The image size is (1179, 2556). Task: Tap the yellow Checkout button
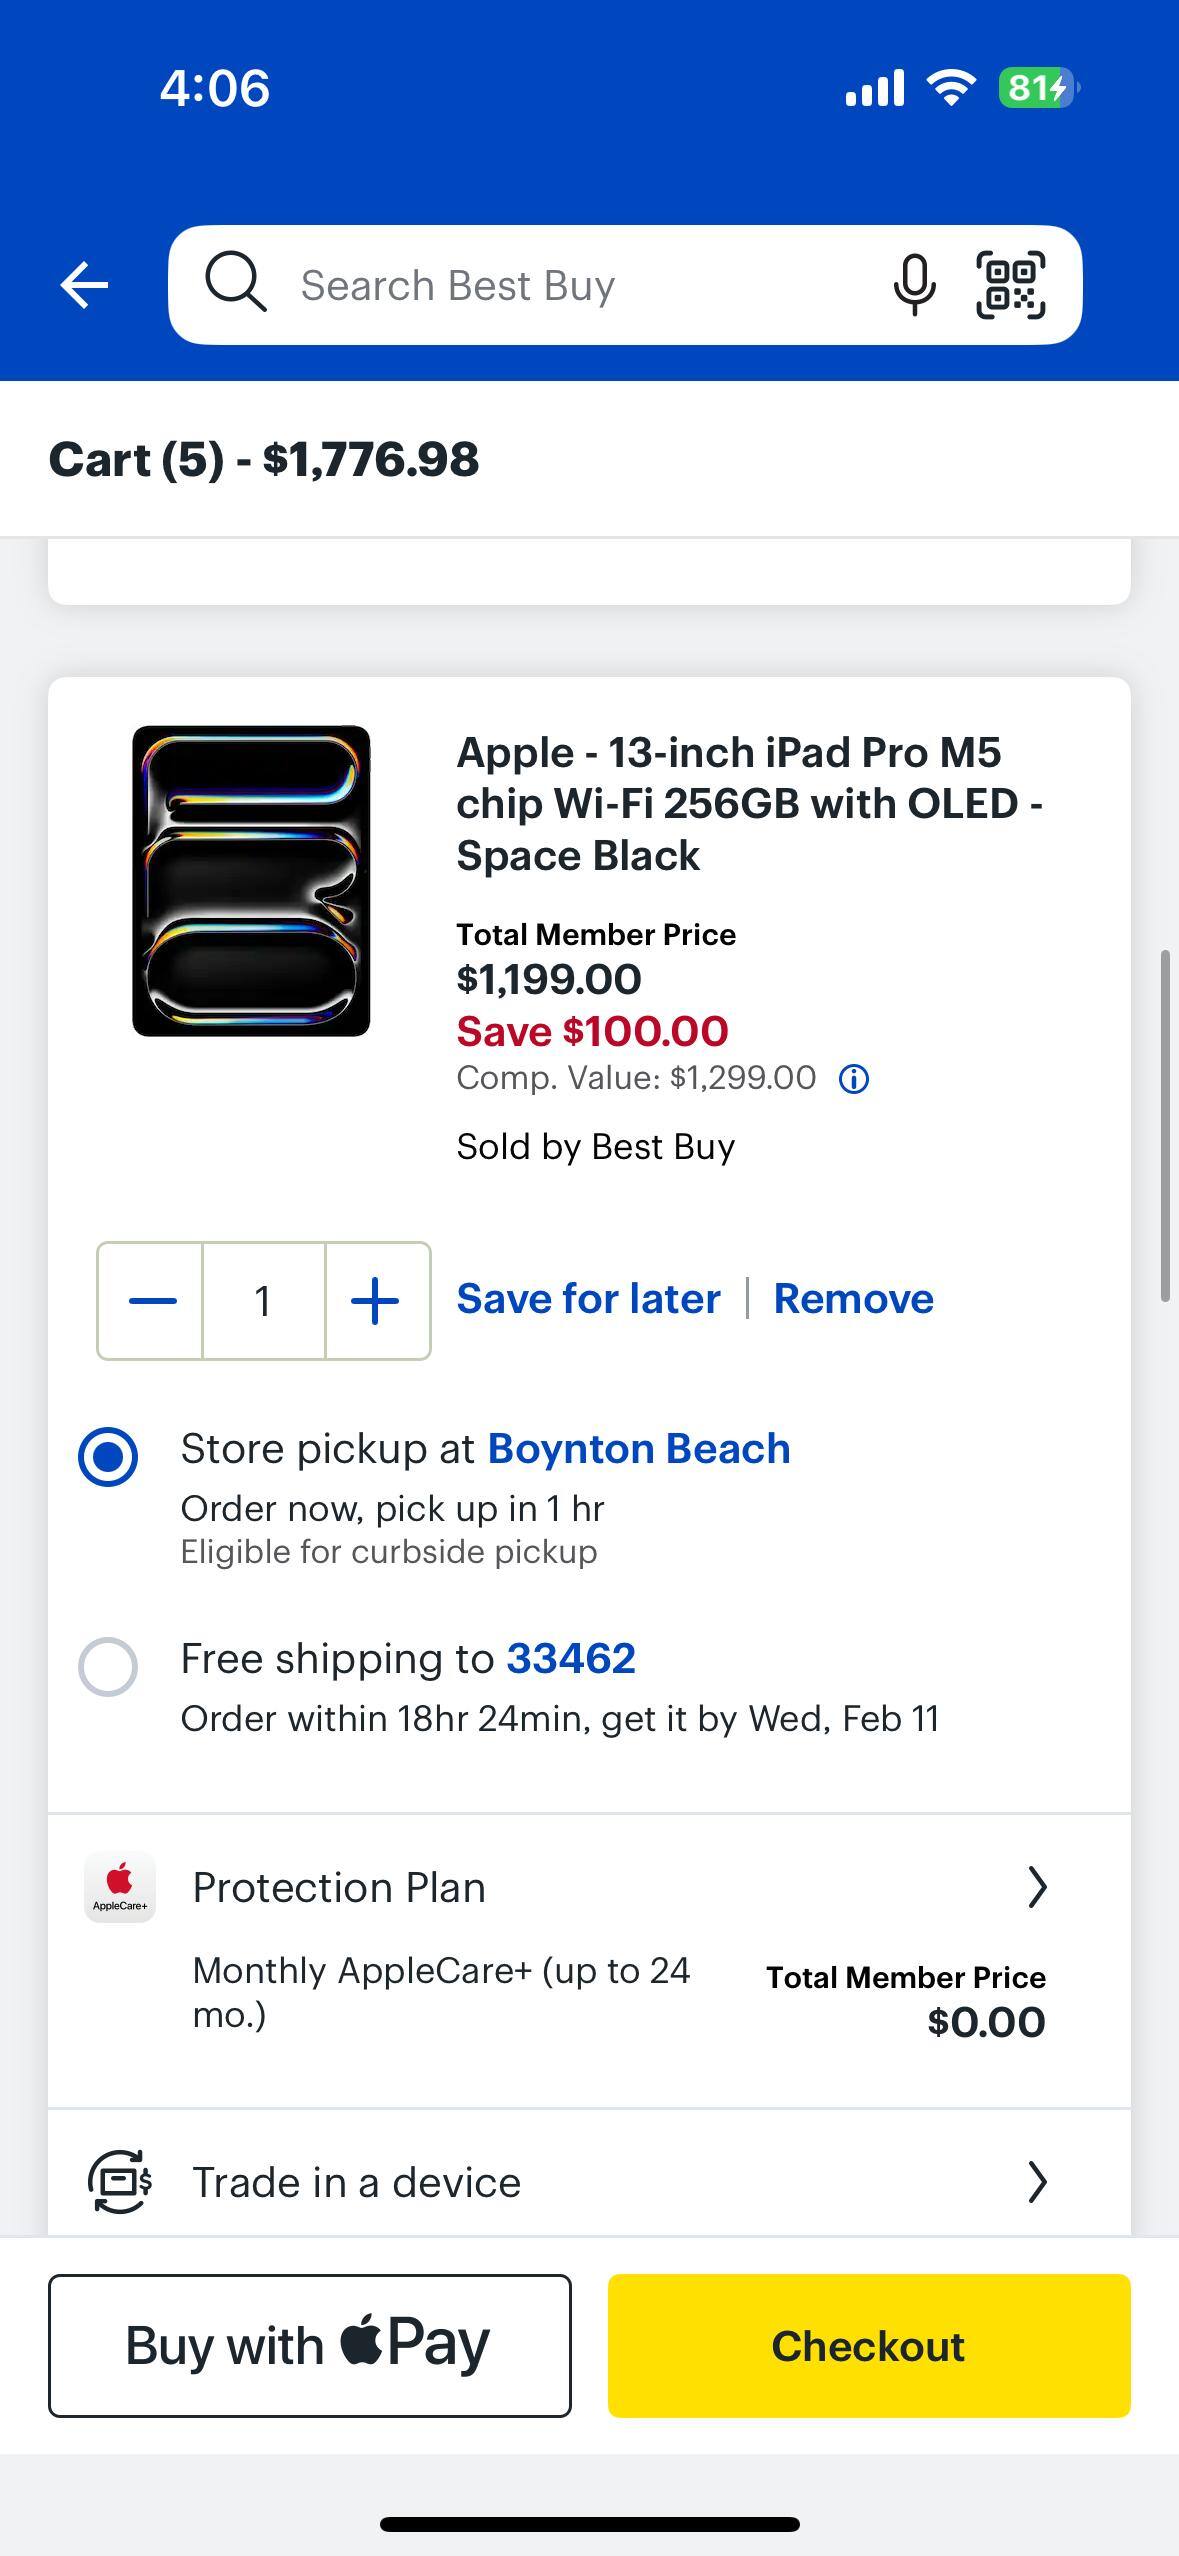pyautogui.click(x=868, y=2347)
